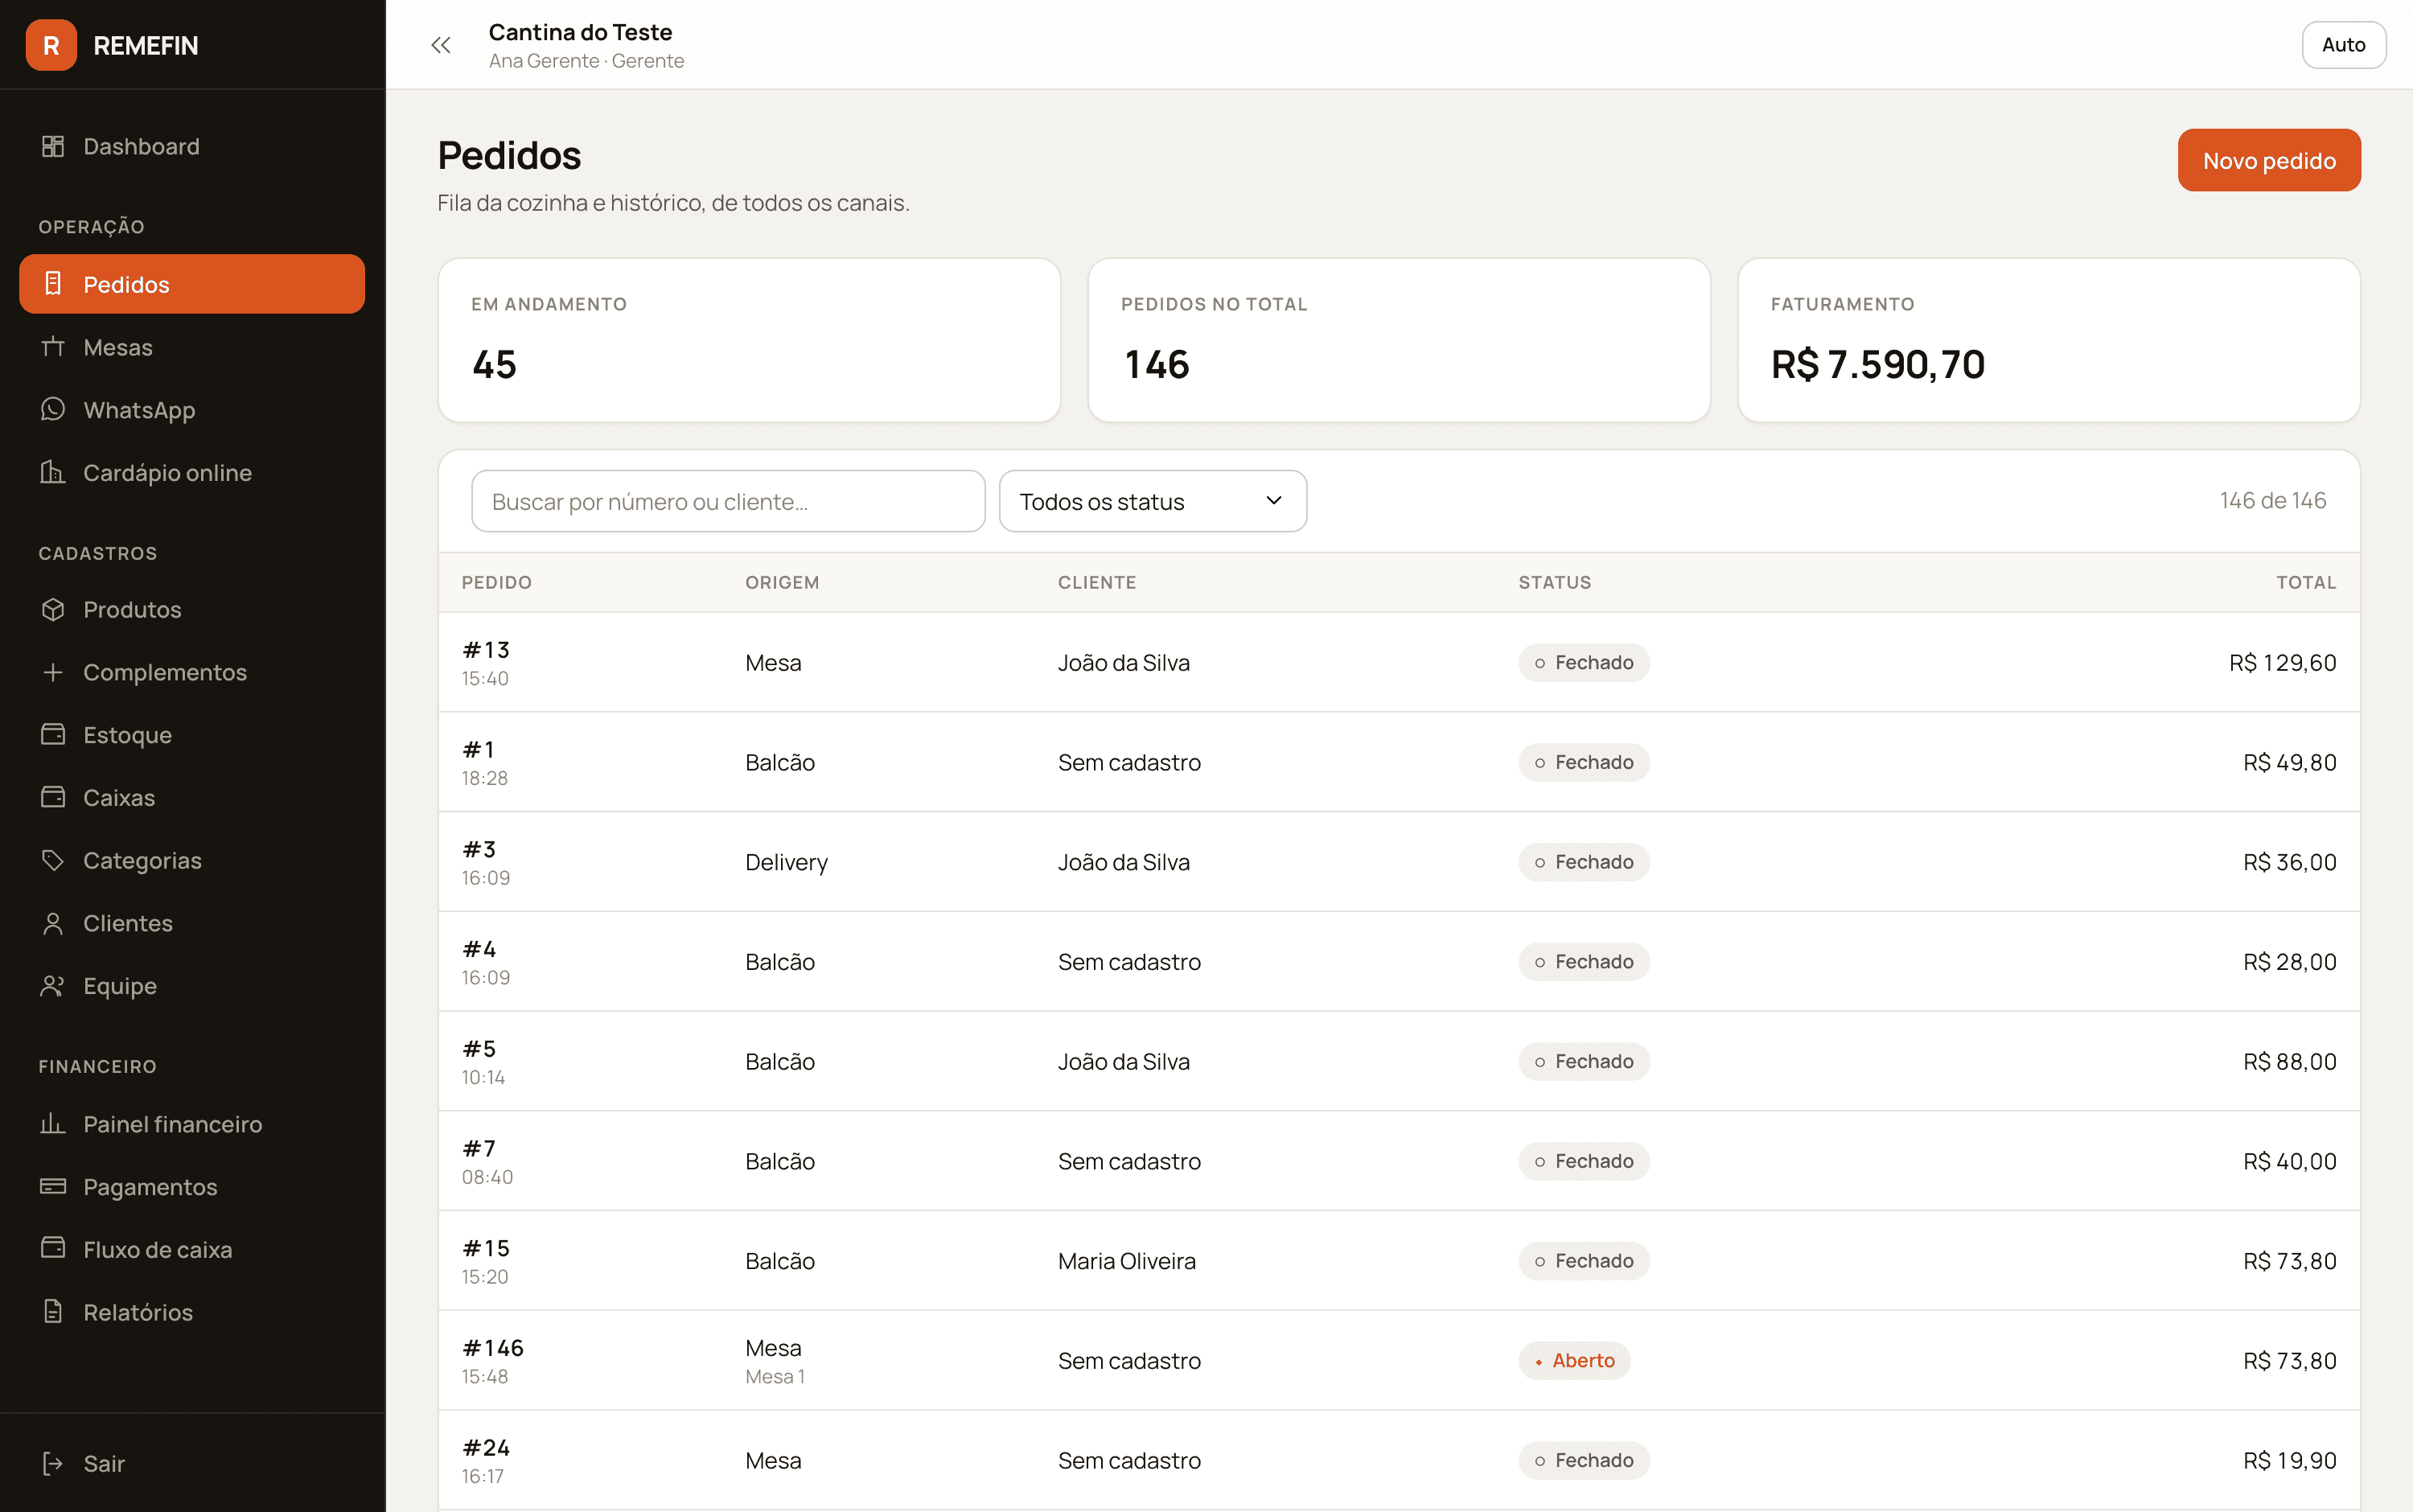Click Ana Gerente · Gerente user label
The width and height of the screenshot is (2413, 1512).
[x=586, y=61]
